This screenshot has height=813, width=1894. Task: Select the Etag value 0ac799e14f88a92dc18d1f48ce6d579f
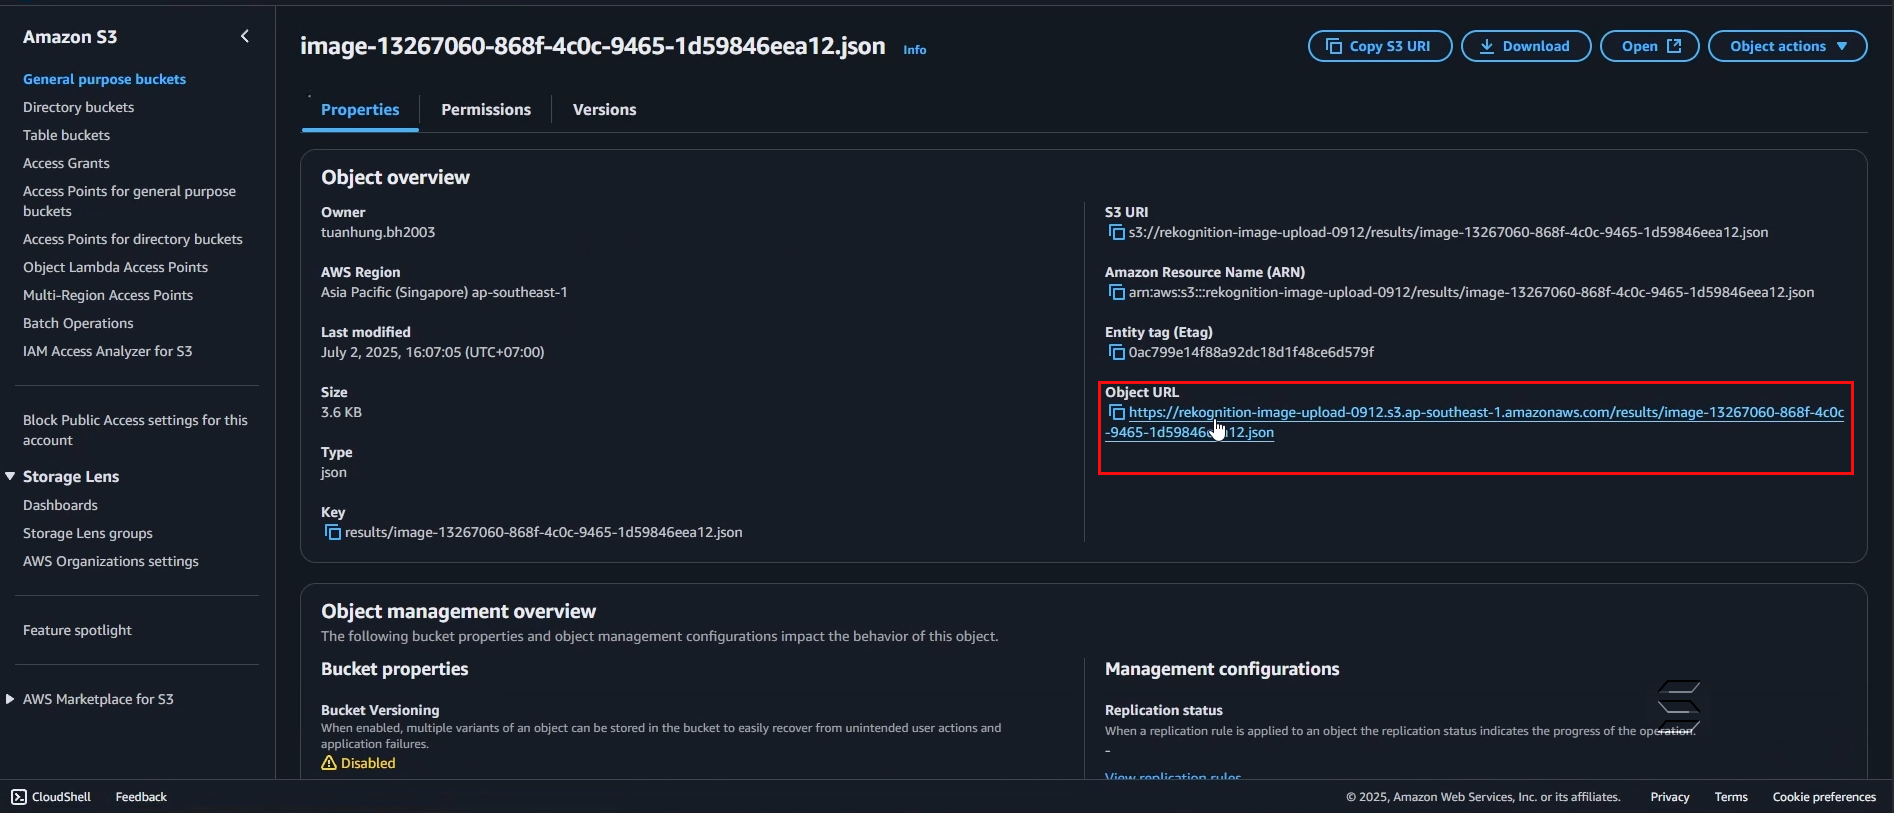click(x=1251, y=352)
